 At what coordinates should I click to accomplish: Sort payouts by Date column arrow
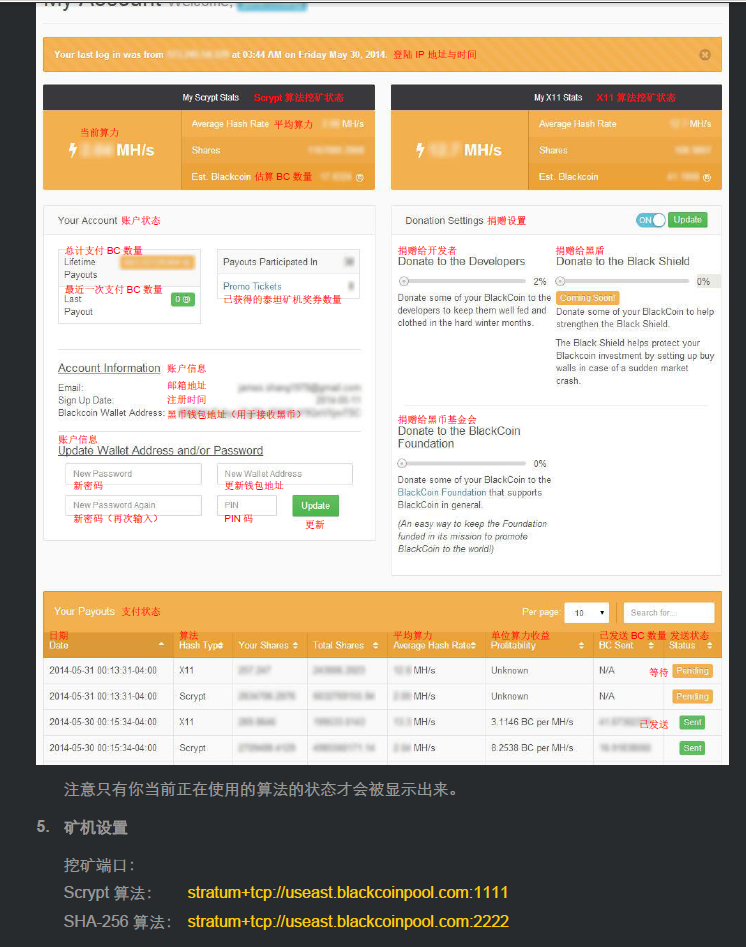point(161,644)
